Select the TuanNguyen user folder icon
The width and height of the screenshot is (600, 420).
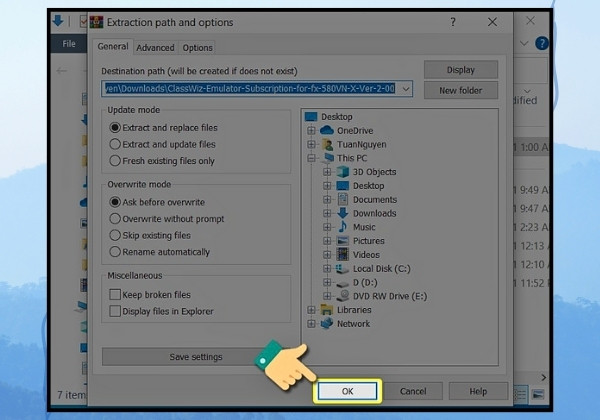[x=327, y=144]
